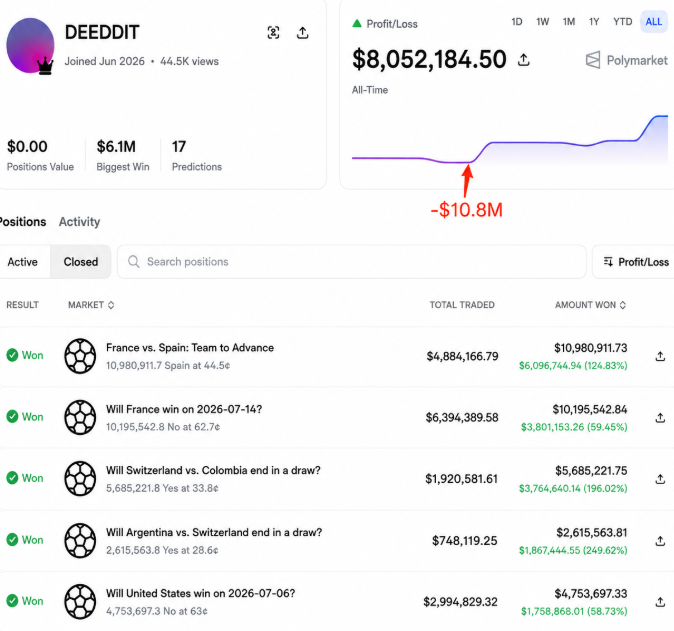The width and height of the screenshot is (674, 631).
Task: Click the $10,980,911.73 amount won
Action: tap(591, 348)
